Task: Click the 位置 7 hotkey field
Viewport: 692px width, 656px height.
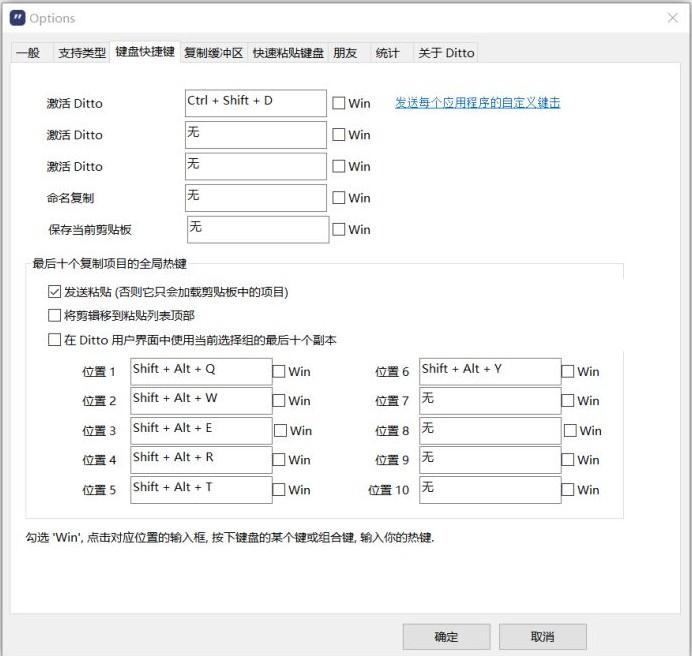Action: (490, 401)
